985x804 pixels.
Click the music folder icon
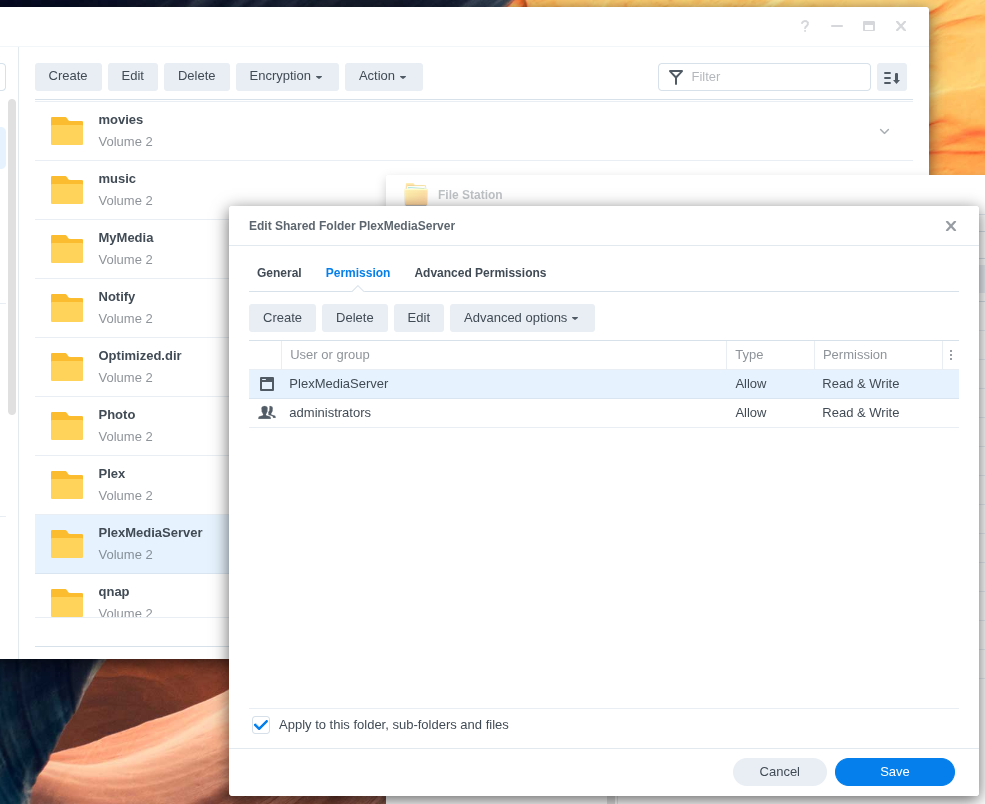click(67, 190)
